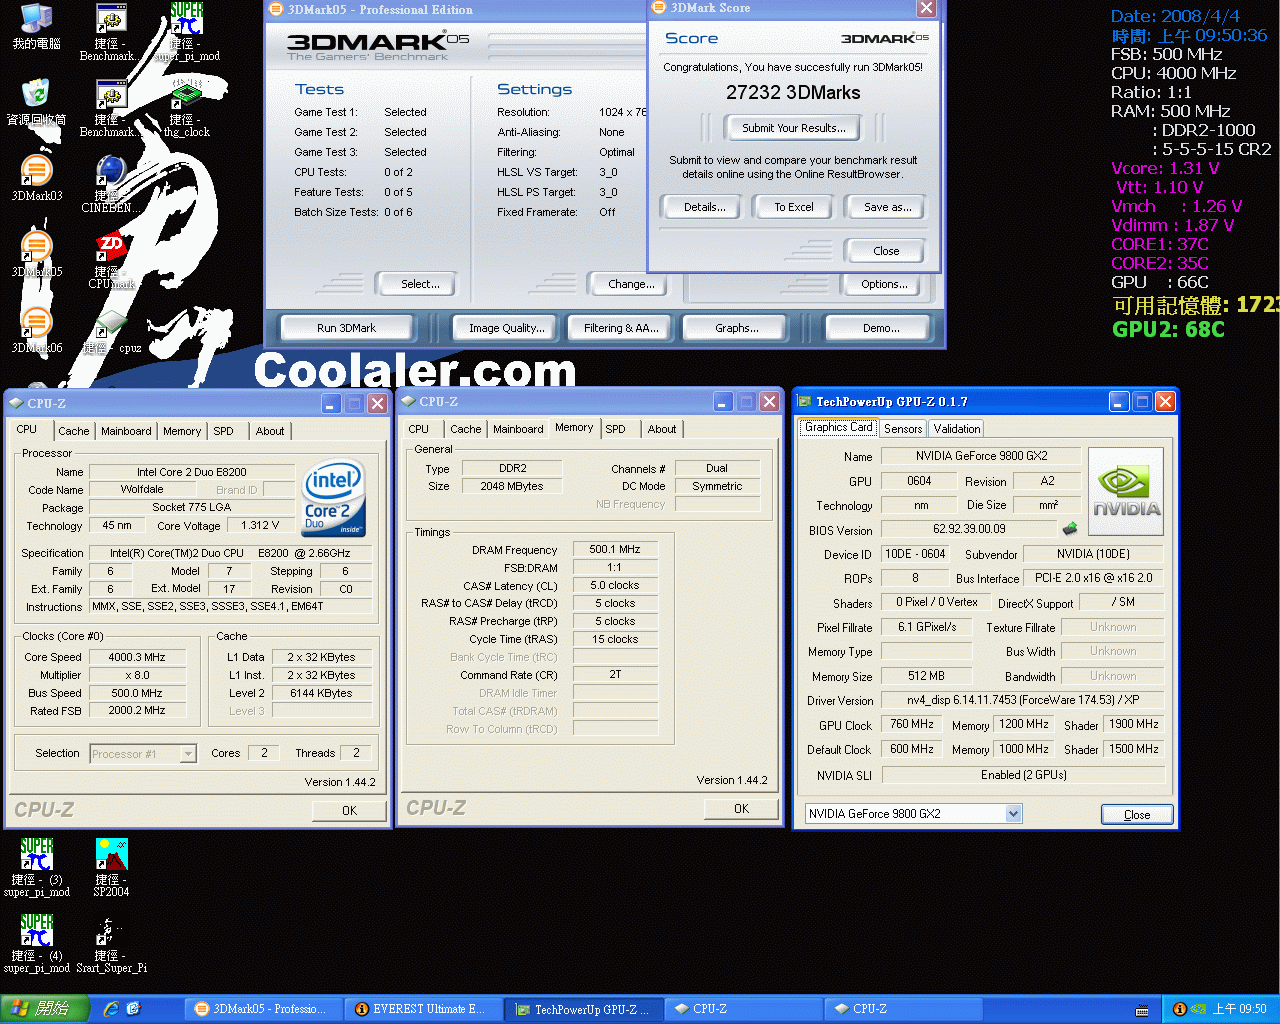Open Filtering & AA... settings
The width and height of the screenshot is (1280, 1024).
tap(621, 328)
